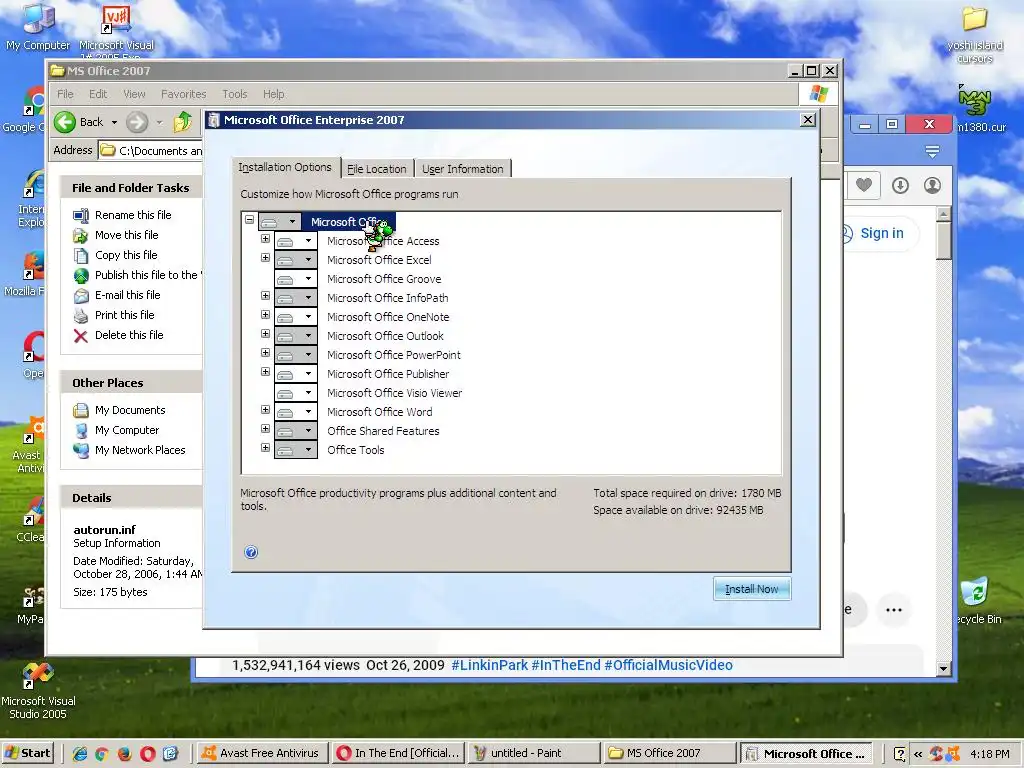1024x768 pixels.
Task: Open the File menu in Explorer
Action: [65, 94]
